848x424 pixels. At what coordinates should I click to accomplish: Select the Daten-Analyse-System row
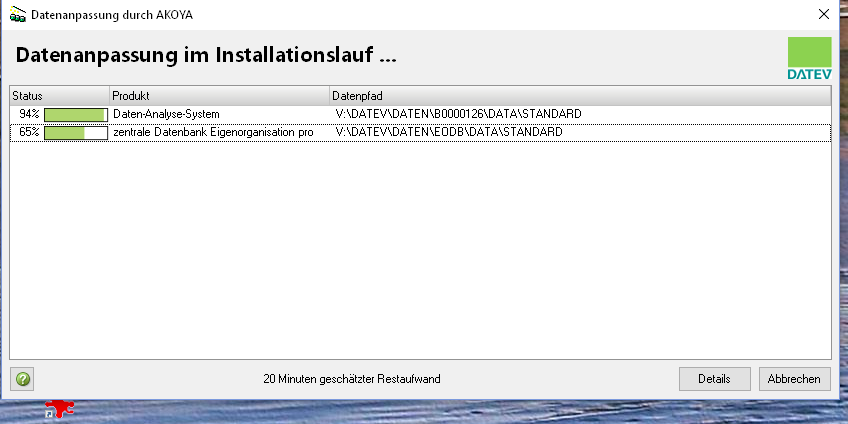point(420,114)
